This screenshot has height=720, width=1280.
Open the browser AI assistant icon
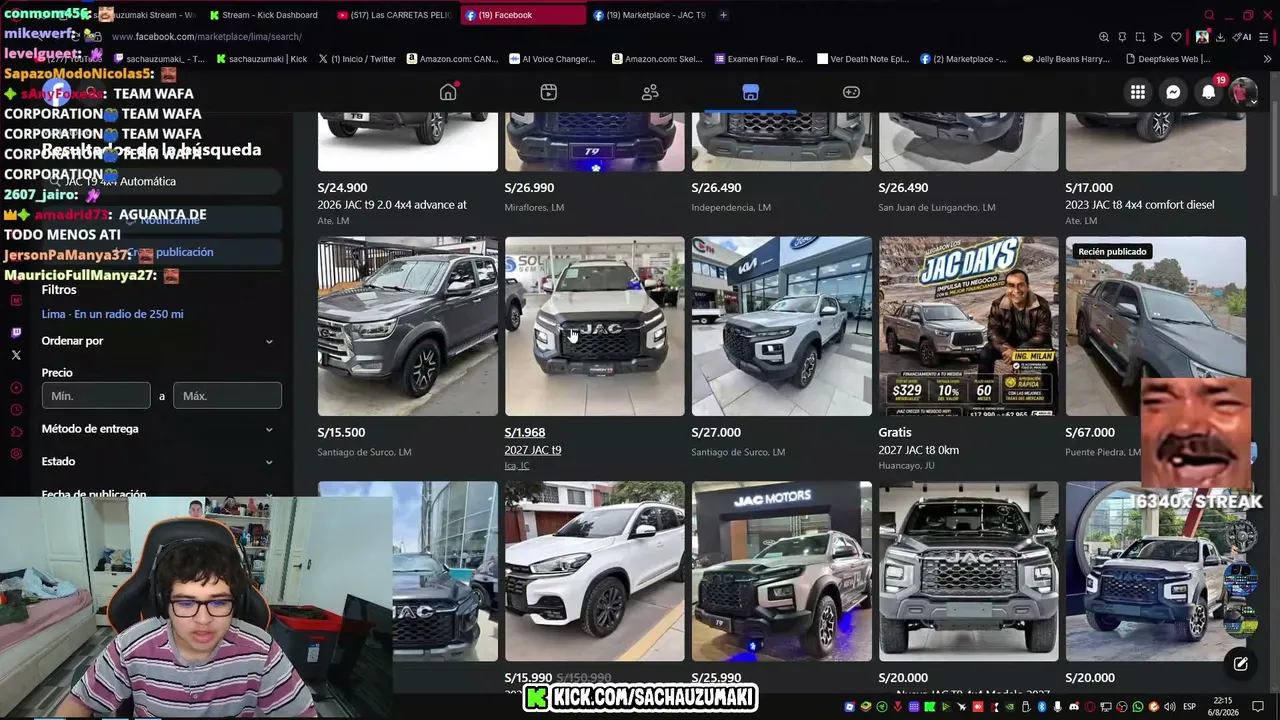coord(1244,37)
